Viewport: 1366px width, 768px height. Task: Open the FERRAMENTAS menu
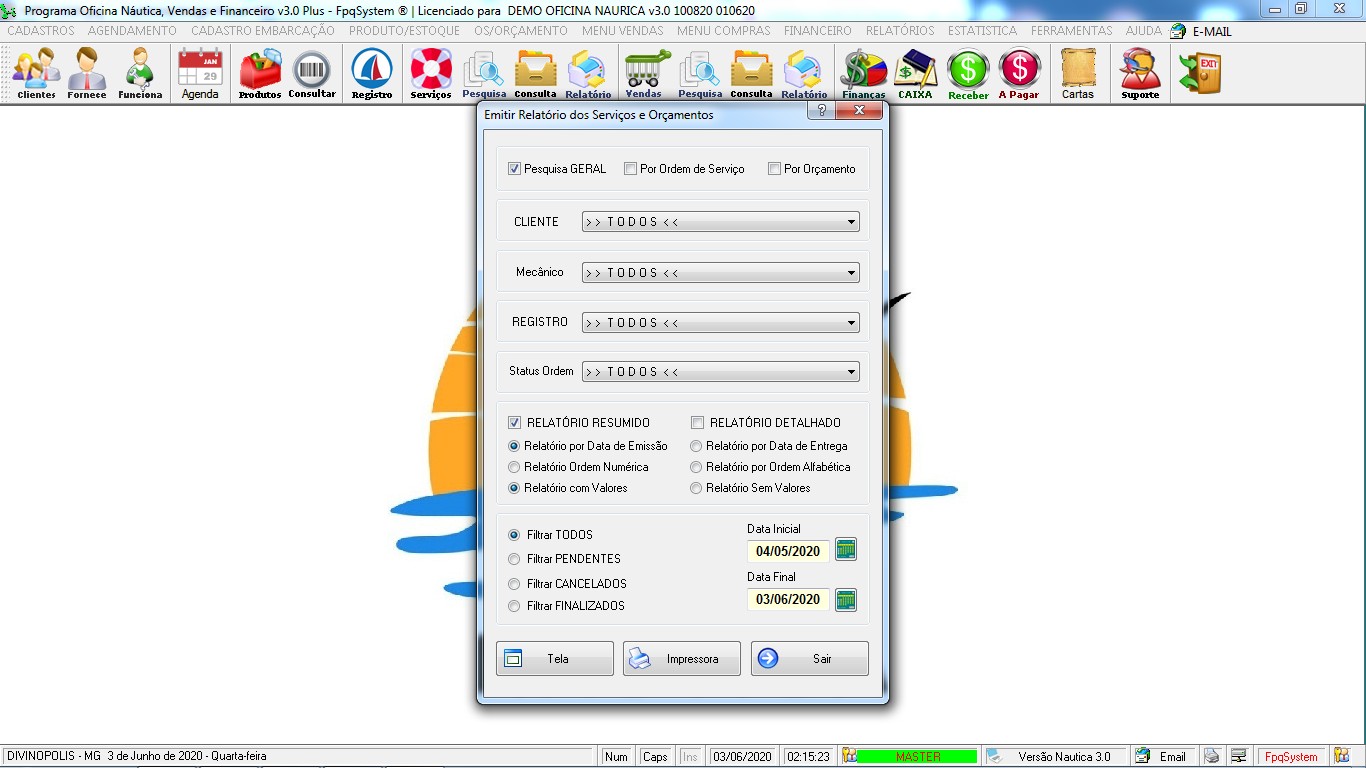[1072, 31]
